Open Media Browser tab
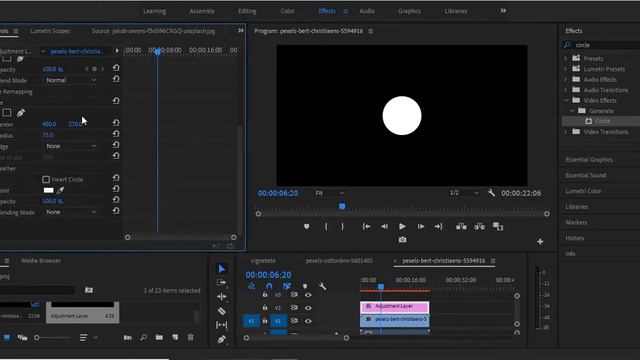 click(x=41, y=260)
